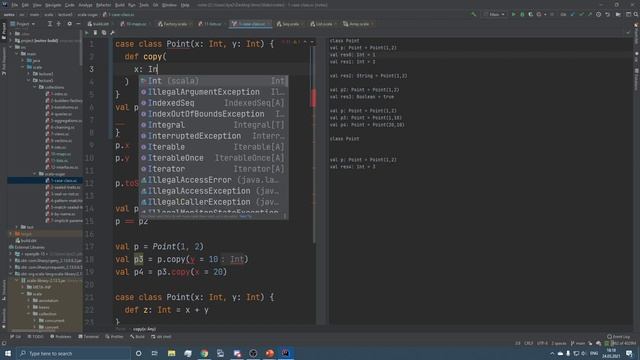
Task: Select IllegalArgumentException completion suggestion
Action: [213, 92]
